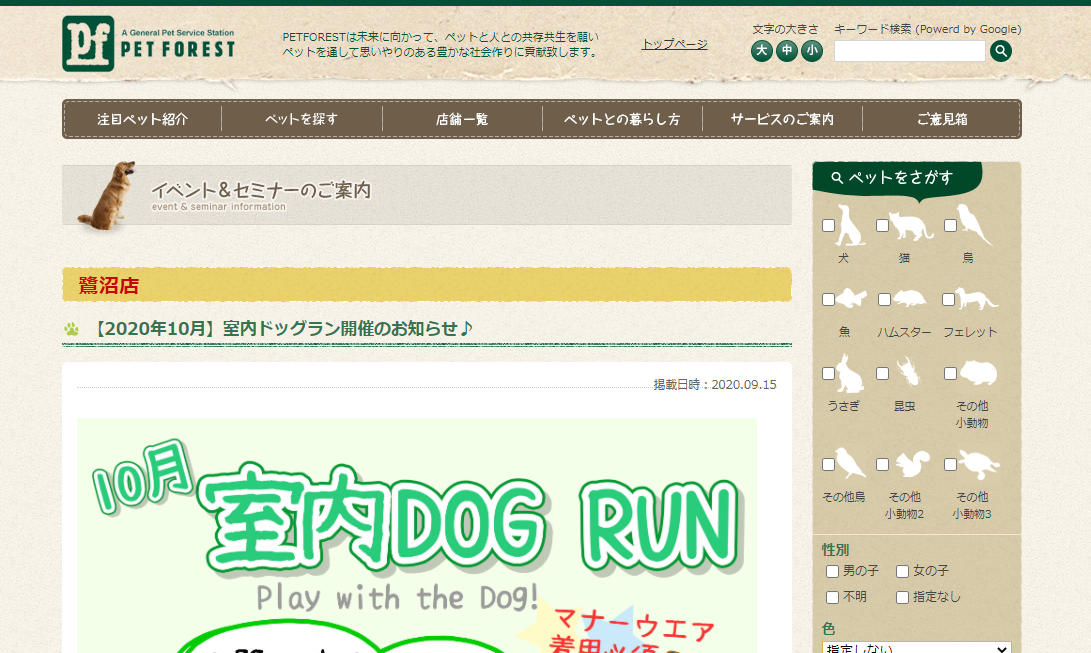Click the fish silhouette icon

tap(852, 298)
